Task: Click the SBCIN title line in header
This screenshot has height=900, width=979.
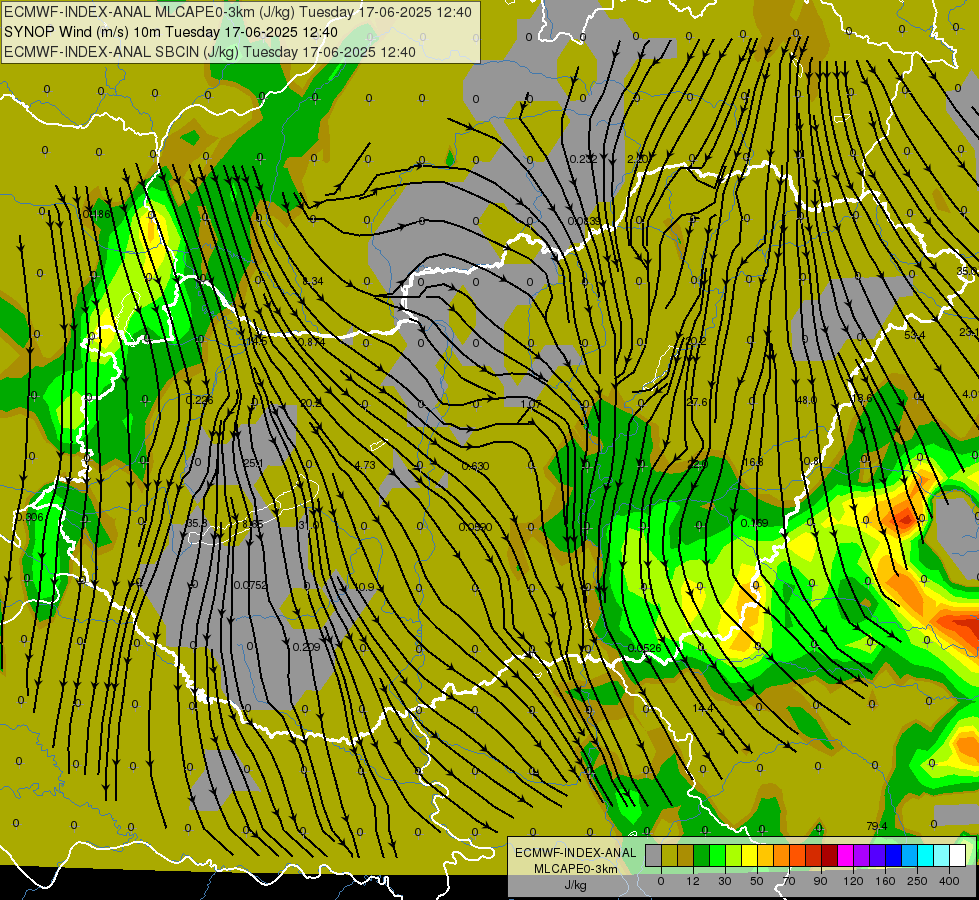Action: (x=210, y=52)
